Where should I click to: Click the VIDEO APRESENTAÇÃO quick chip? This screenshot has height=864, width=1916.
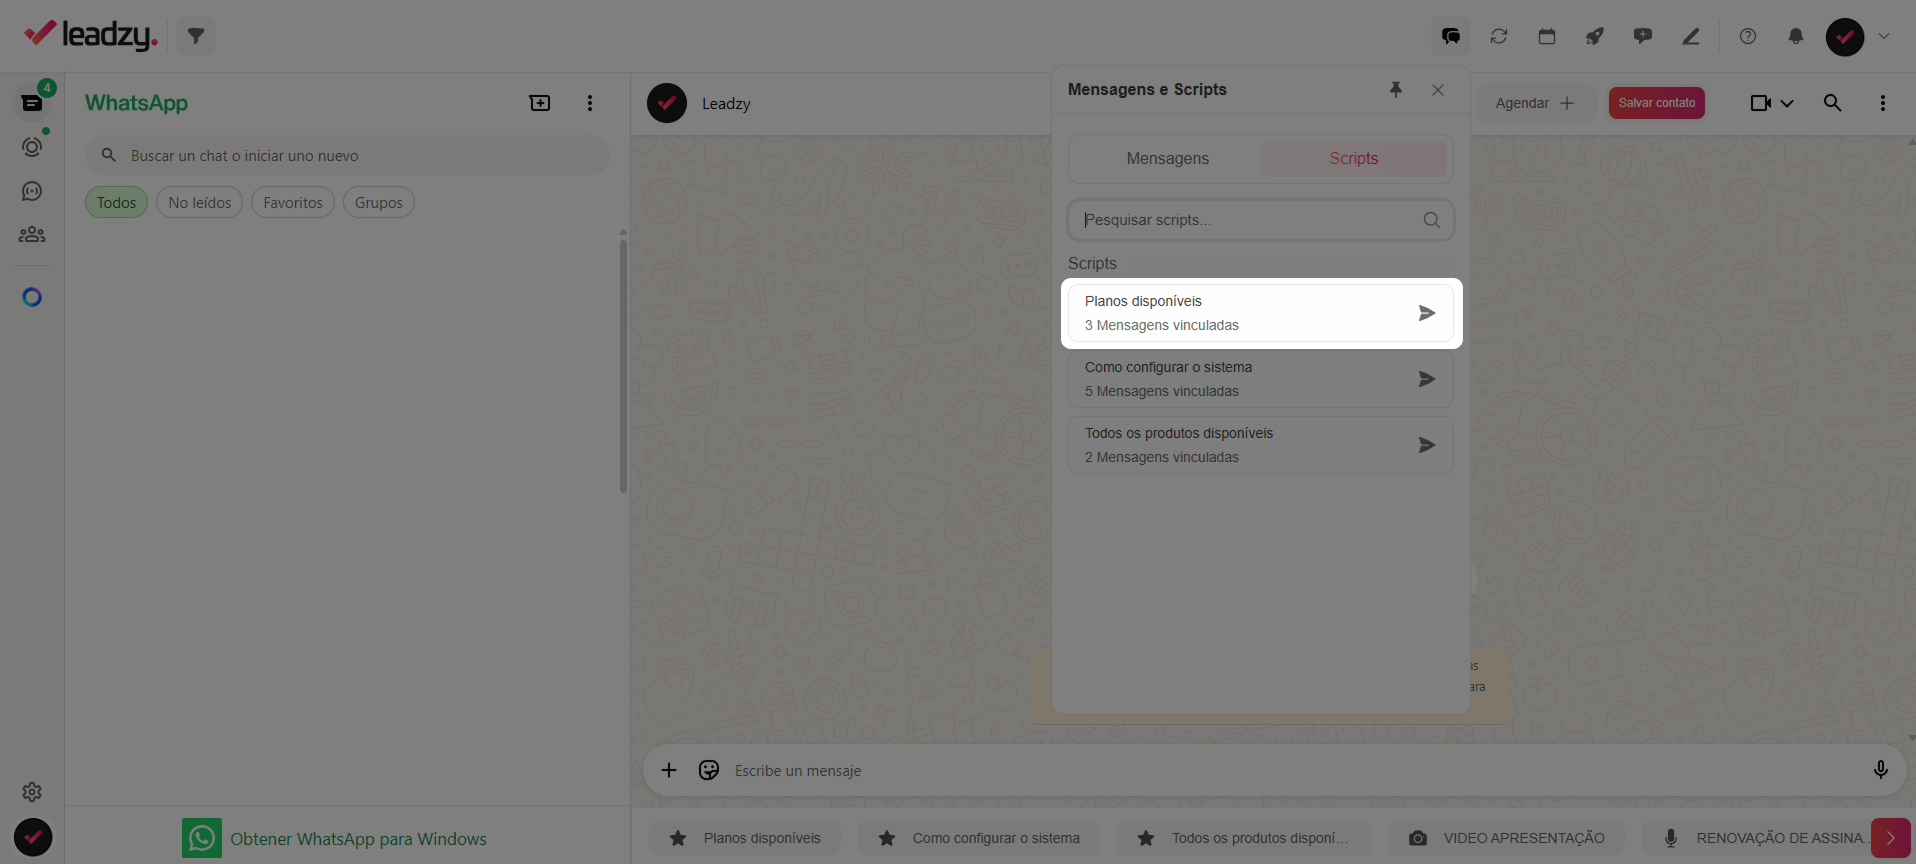pyautogui.click(x=1507, y=838)
